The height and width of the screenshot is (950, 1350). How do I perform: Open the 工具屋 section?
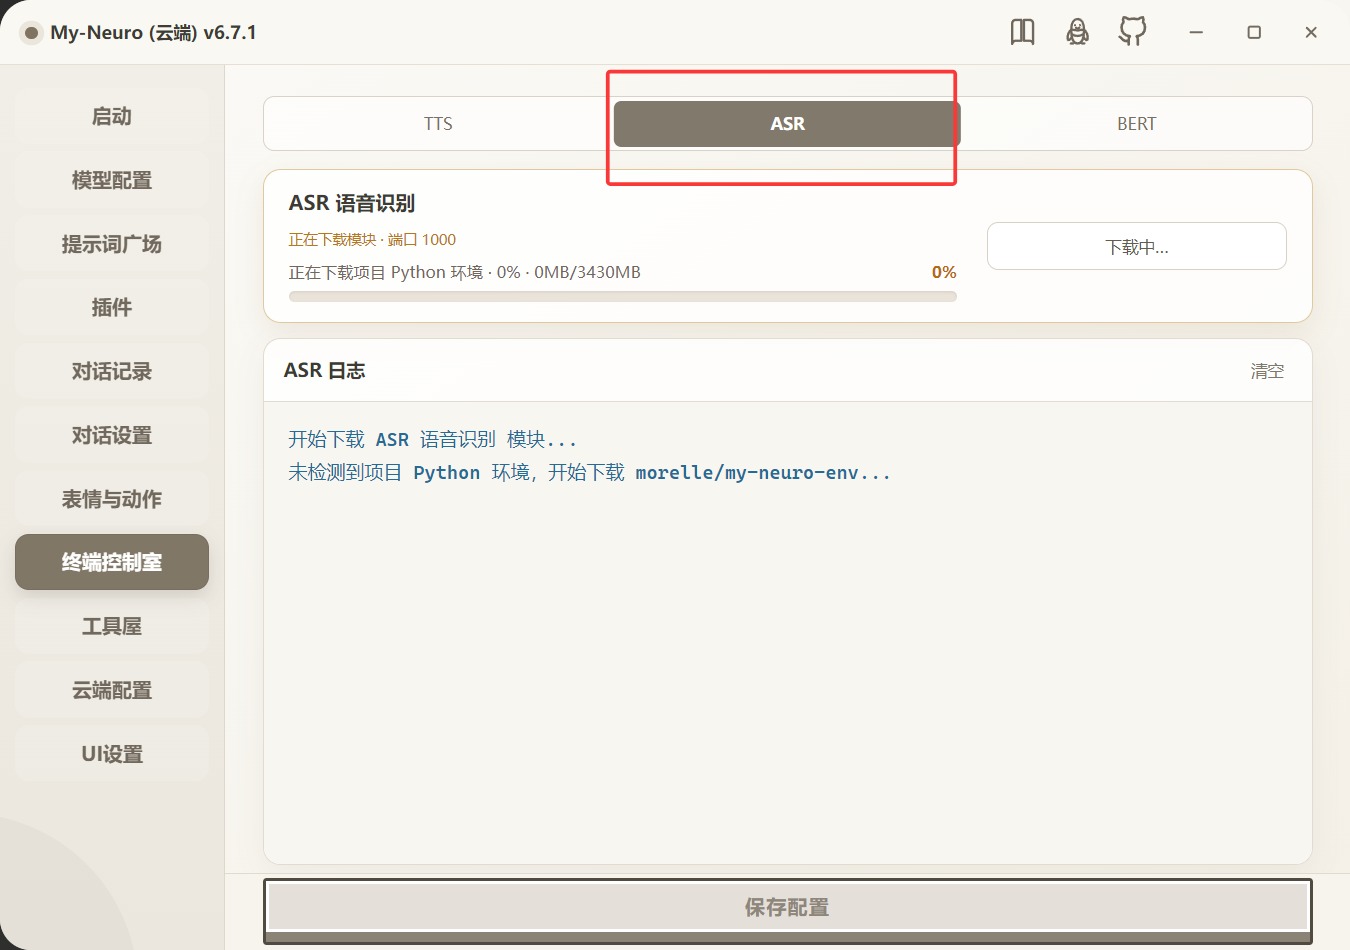point(112,626)
